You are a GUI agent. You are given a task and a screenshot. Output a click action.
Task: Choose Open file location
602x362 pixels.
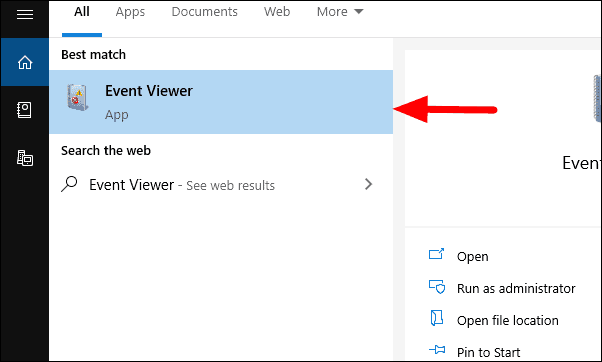[508, 320]
